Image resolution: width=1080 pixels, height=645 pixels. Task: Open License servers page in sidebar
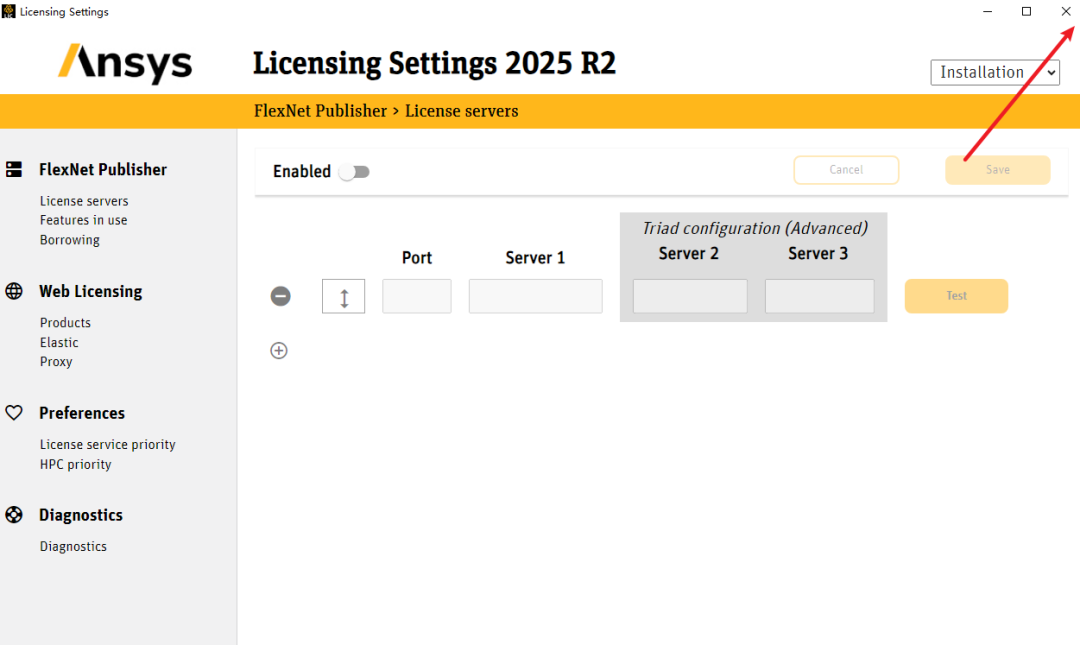click(84, 201)
